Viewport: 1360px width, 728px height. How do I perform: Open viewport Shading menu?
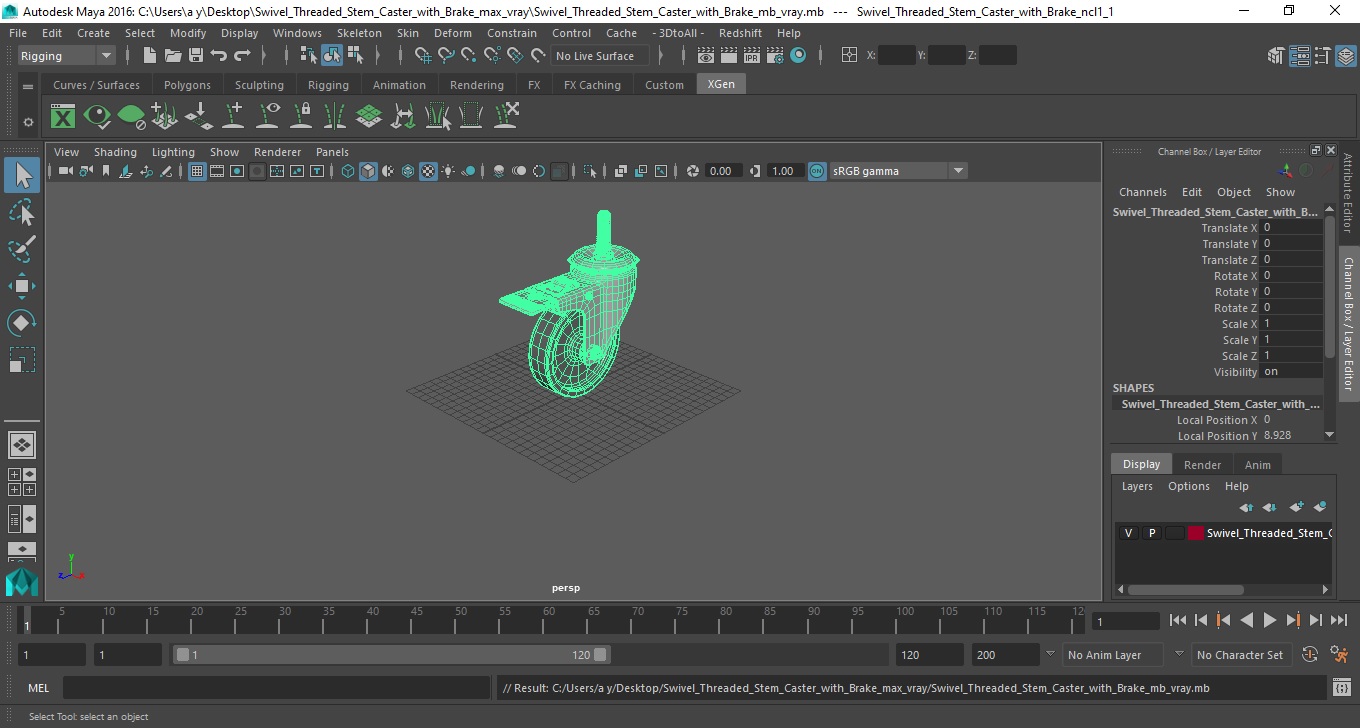click(x=115, y=152)
